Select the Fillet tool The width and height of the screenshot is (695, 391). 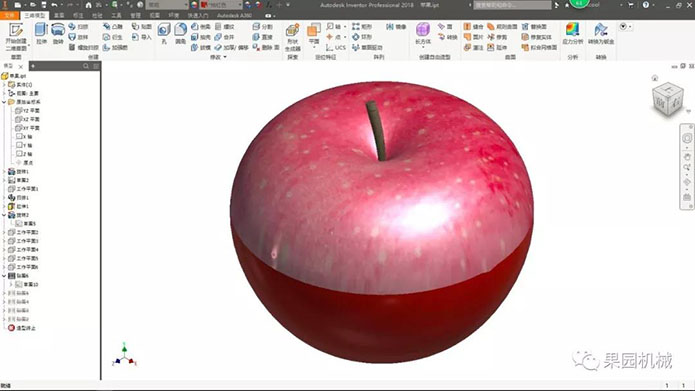coord(180,34)
